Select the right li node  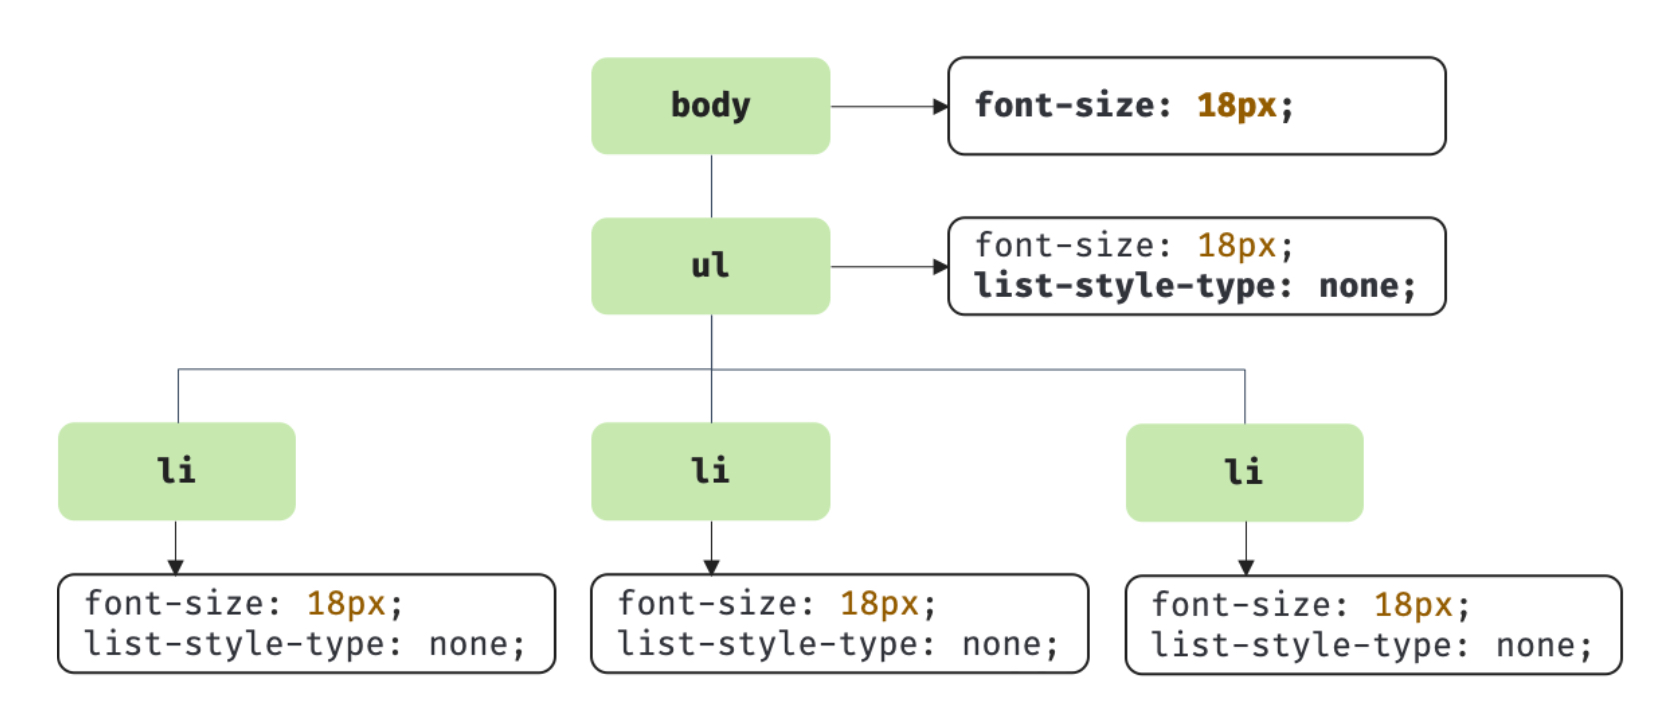coord(1244,472)
